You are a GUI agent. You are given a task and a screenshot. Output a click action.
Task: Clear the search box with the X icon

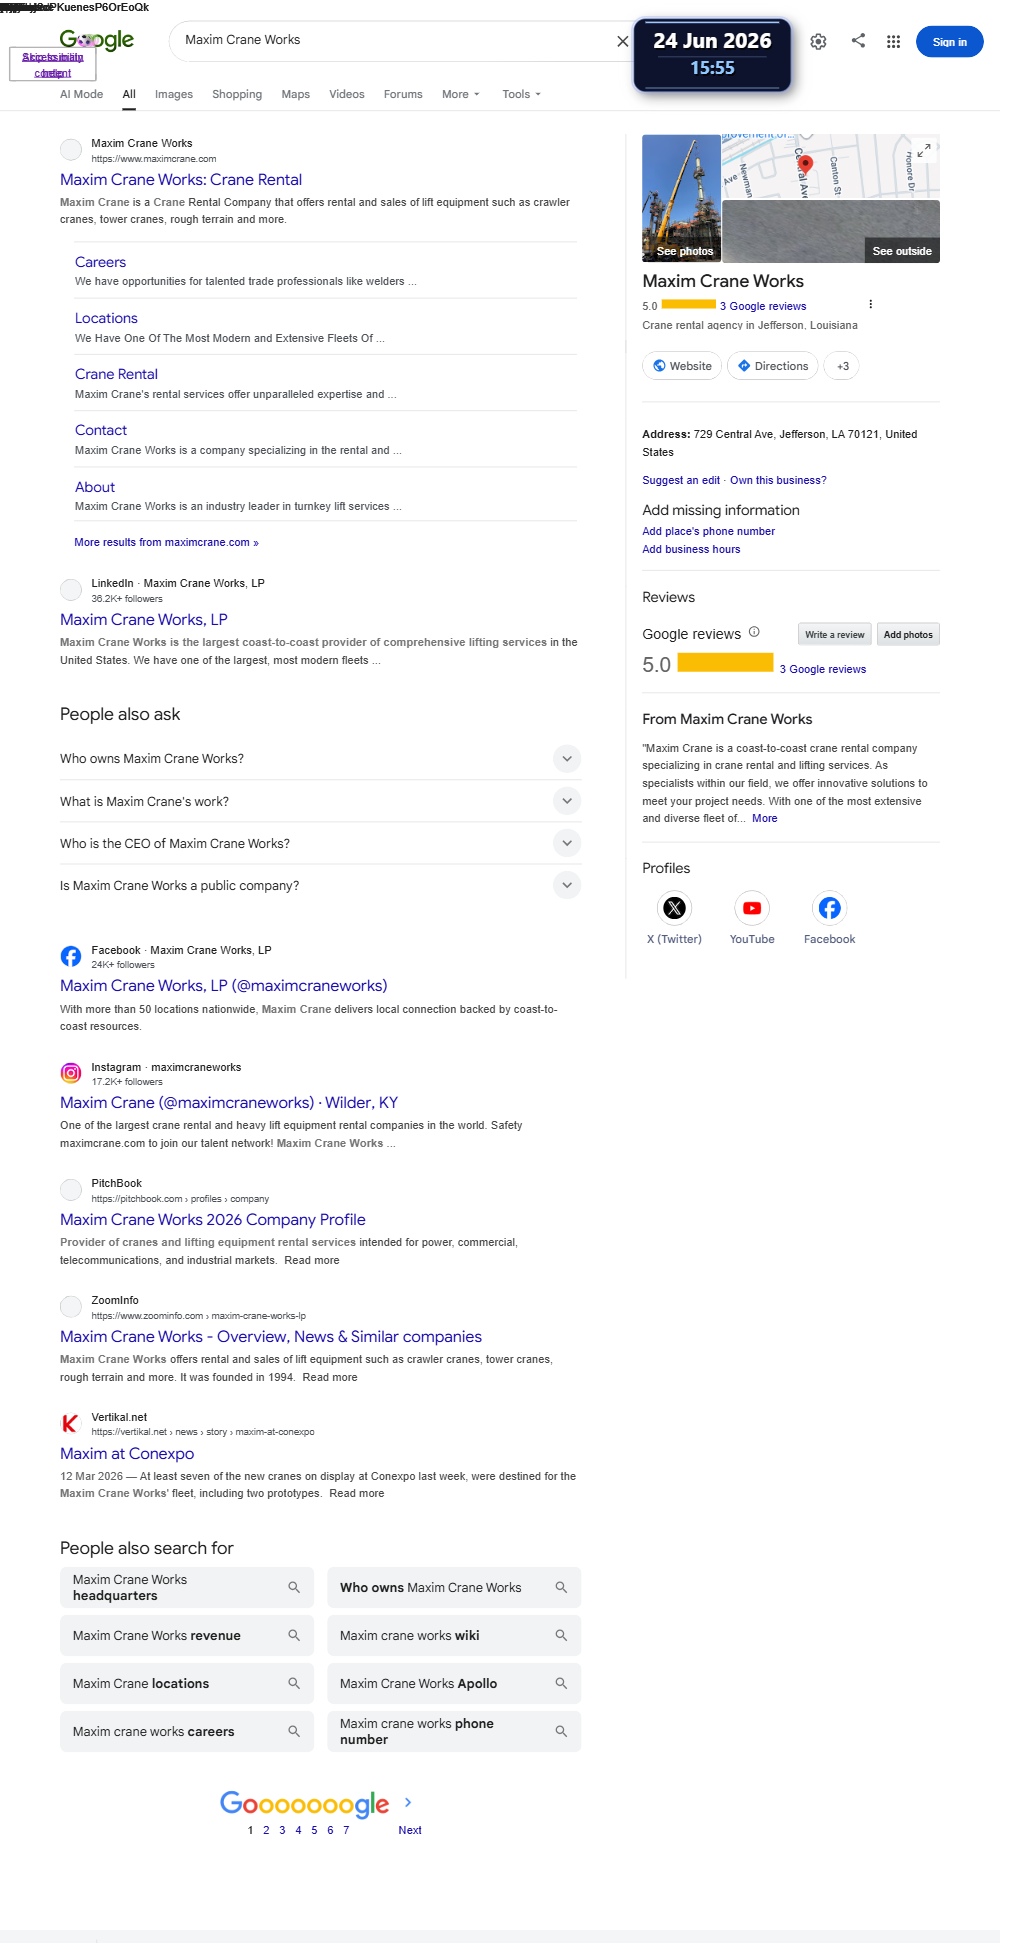[622, 41]
